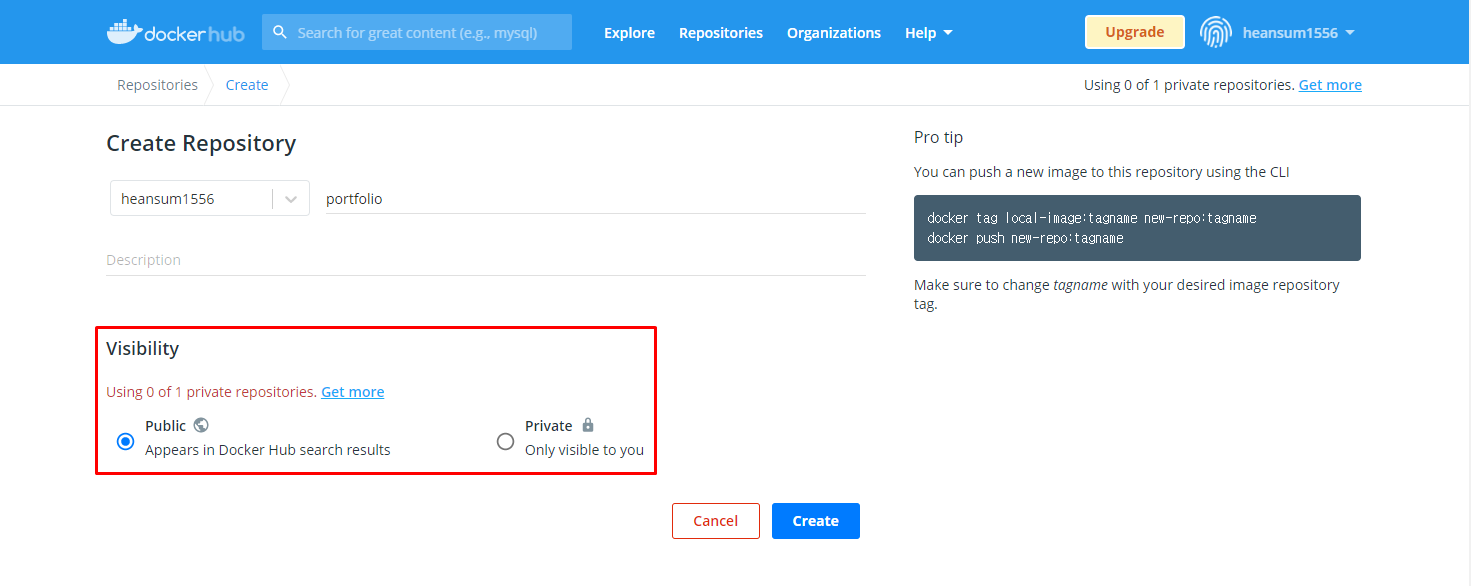Click the Create Repository heading
The width and height of the screenshot is (1471, 586).
201,143
